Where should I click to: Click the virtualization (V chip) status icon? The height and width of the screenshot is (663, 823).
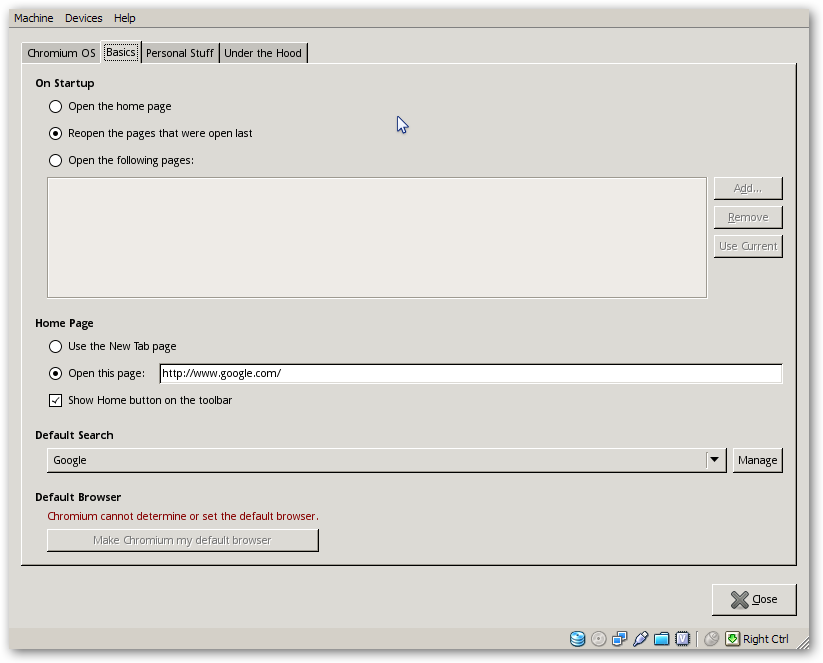(x=682, y=639)
